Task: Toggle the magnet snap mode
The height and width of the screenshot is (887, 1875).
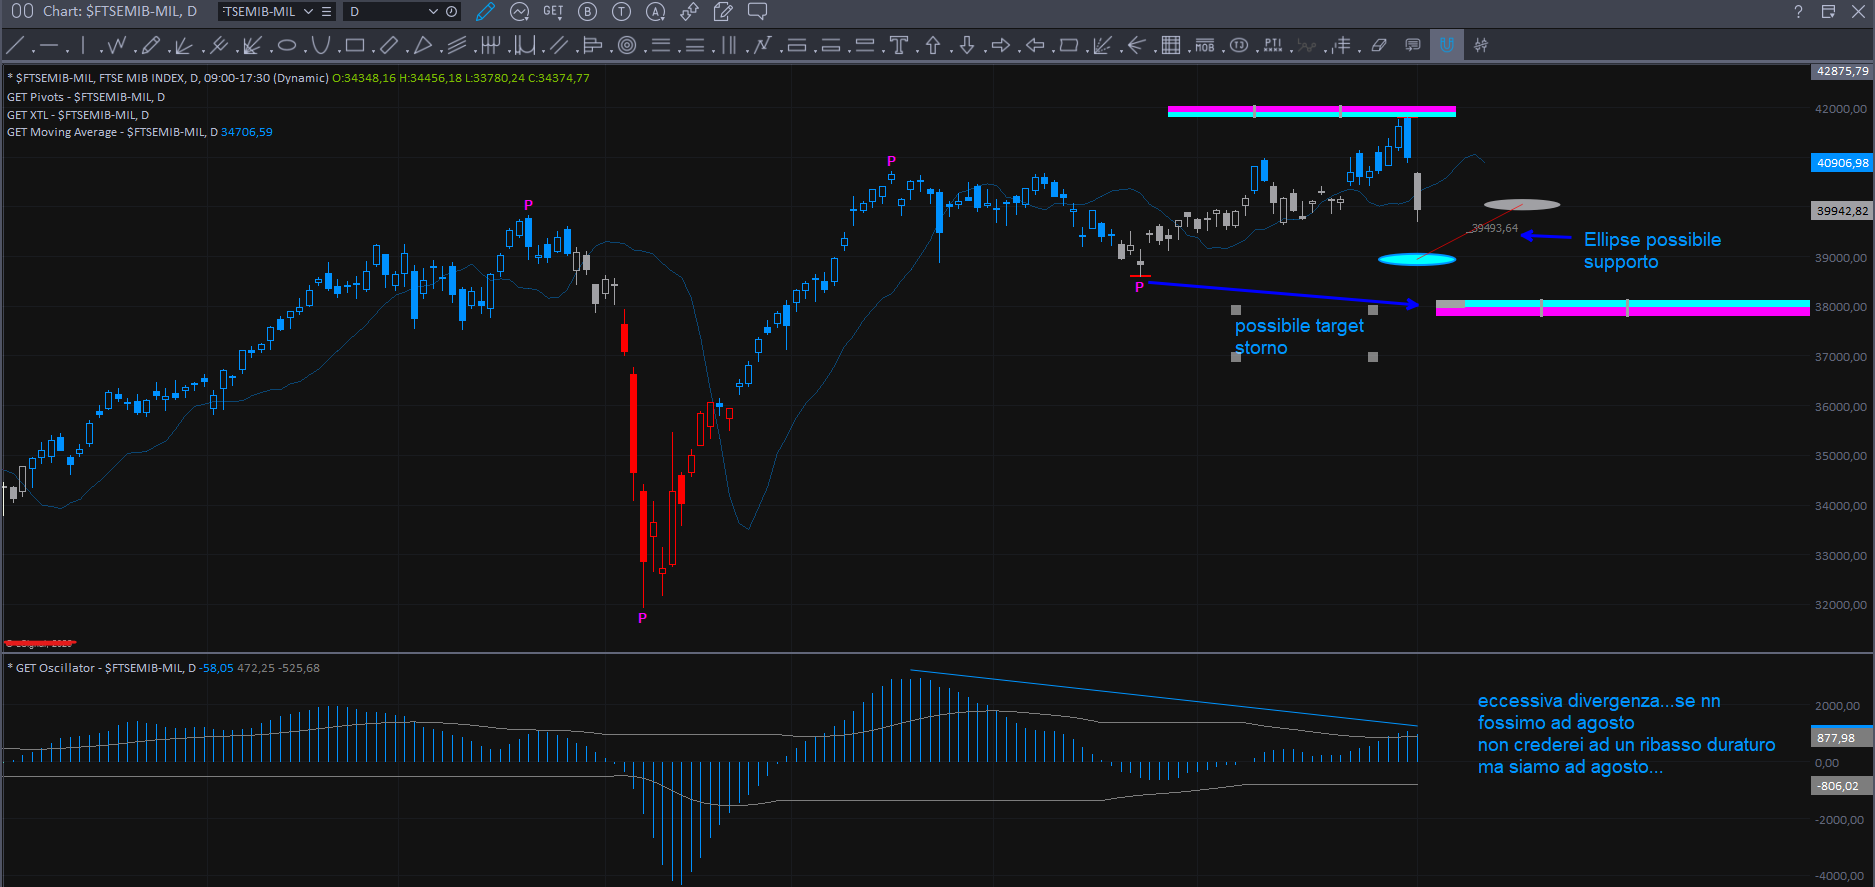Action: [x=1446, y=45]
